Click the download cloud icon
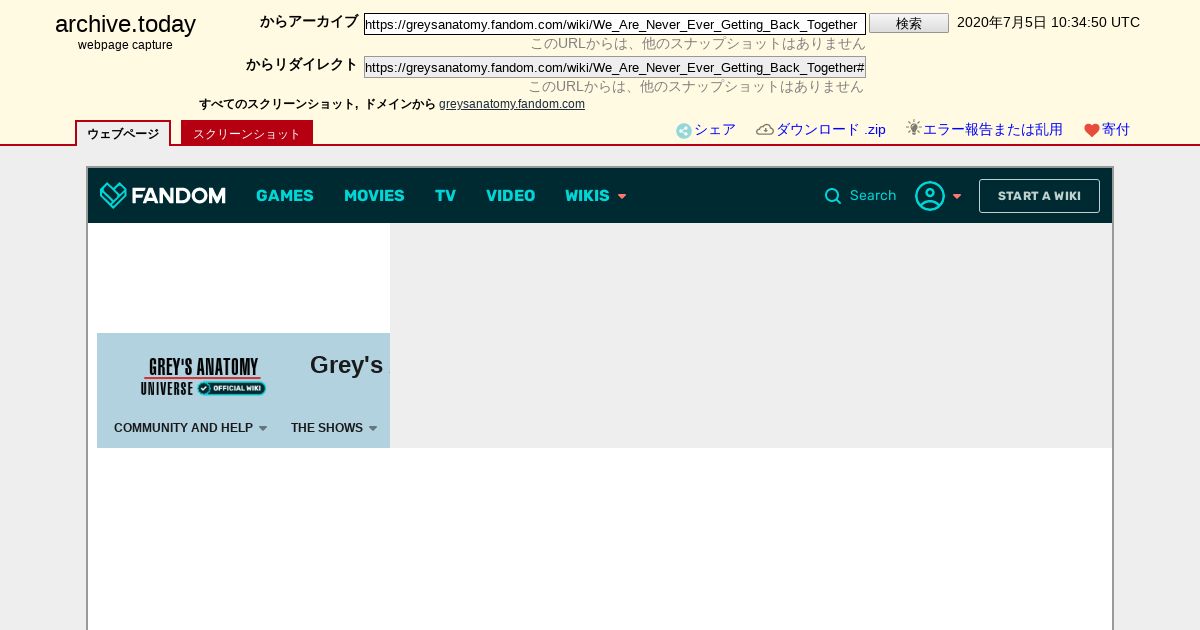1200x630 pixels. pyautogui.click(x=765, y=130)
